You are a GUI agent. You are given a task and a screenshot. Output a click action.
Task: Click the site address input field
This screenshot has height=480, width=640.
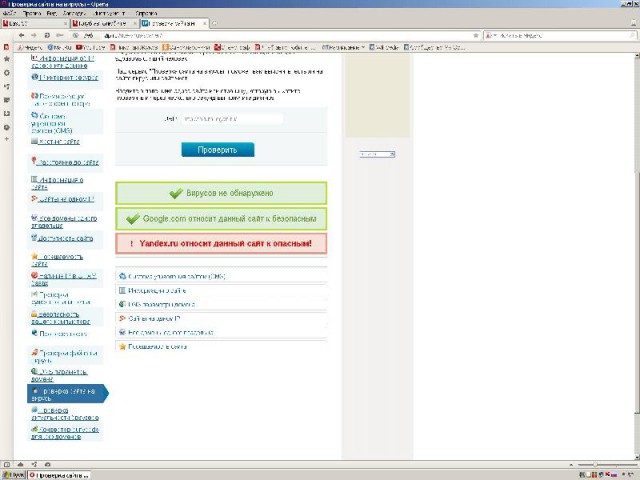click(231, 119)
